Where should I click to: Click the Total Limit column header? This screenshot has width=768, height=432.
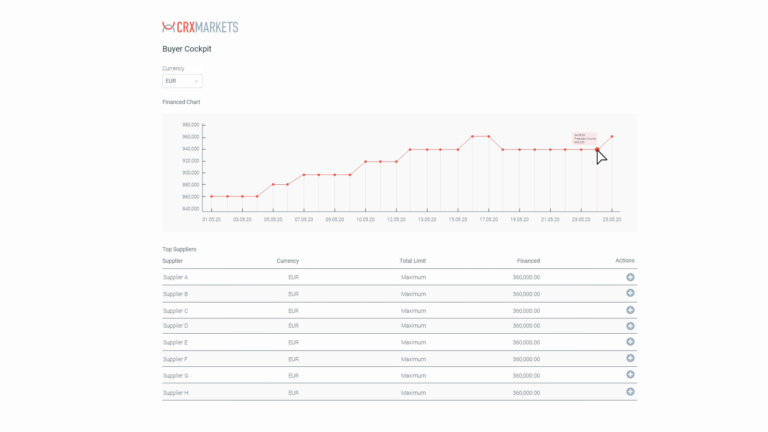point(412,261)
